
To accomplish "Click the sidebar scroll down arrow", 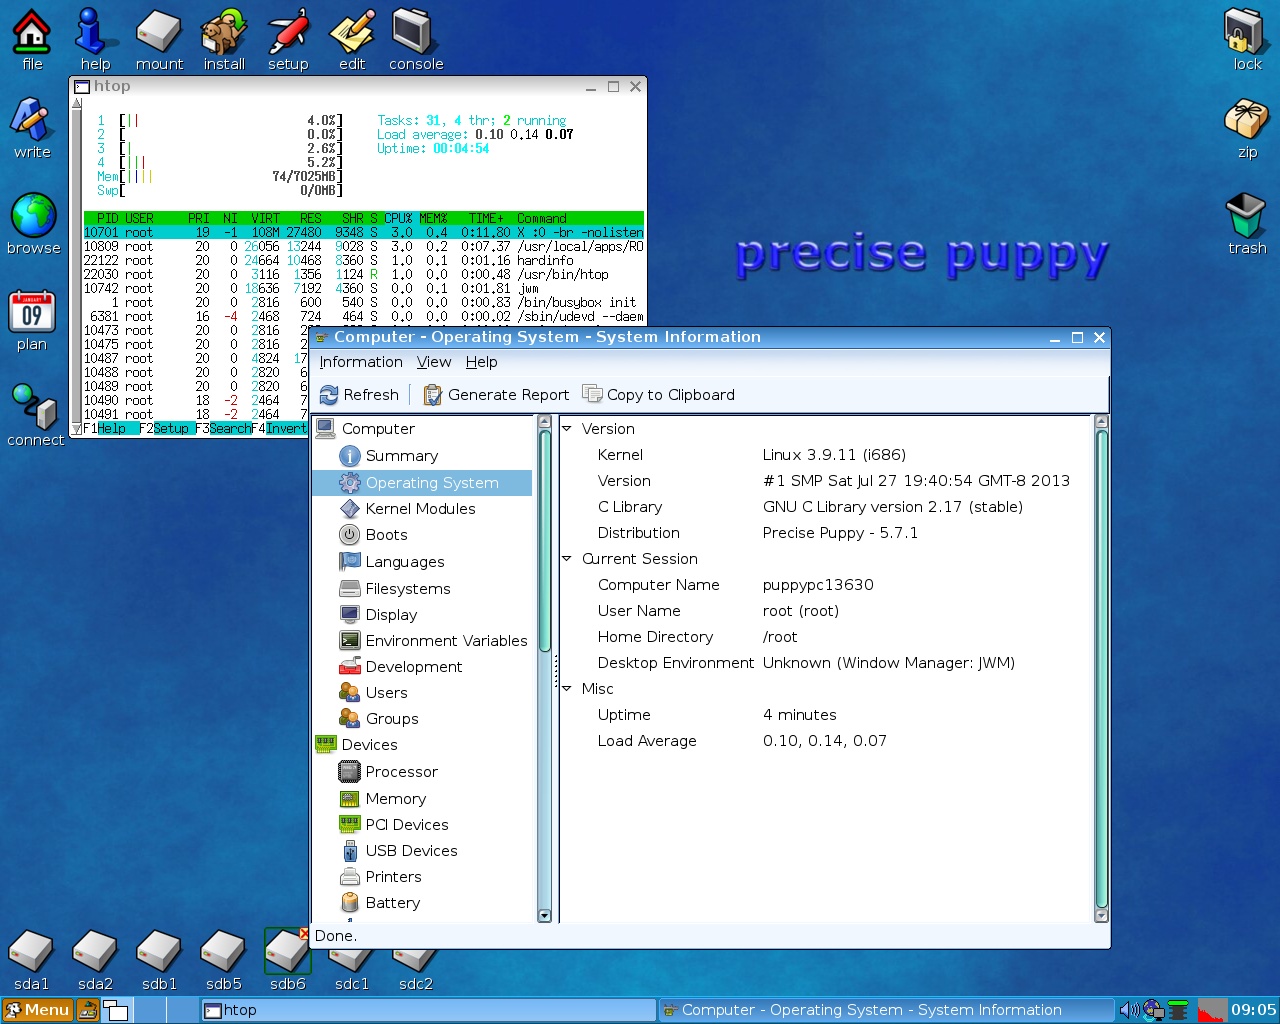I will (x=544, y=915).
